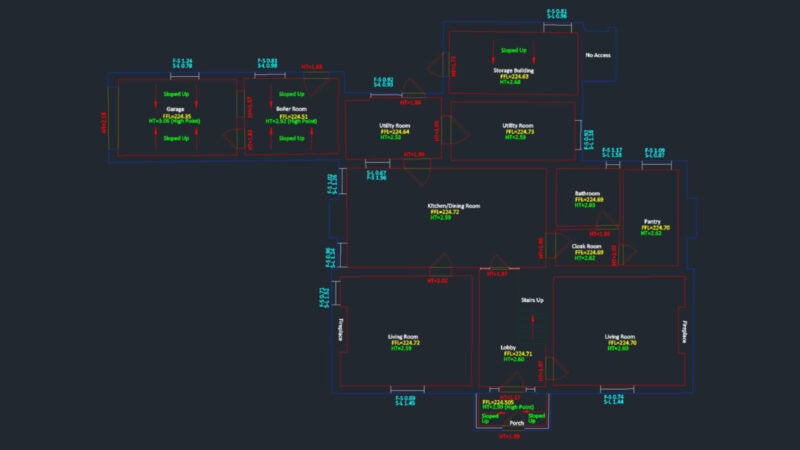The width and height of the screenshot is (800, 450).
Task: Select the "Stairs Up" label
Action: (x=532, y=300)
